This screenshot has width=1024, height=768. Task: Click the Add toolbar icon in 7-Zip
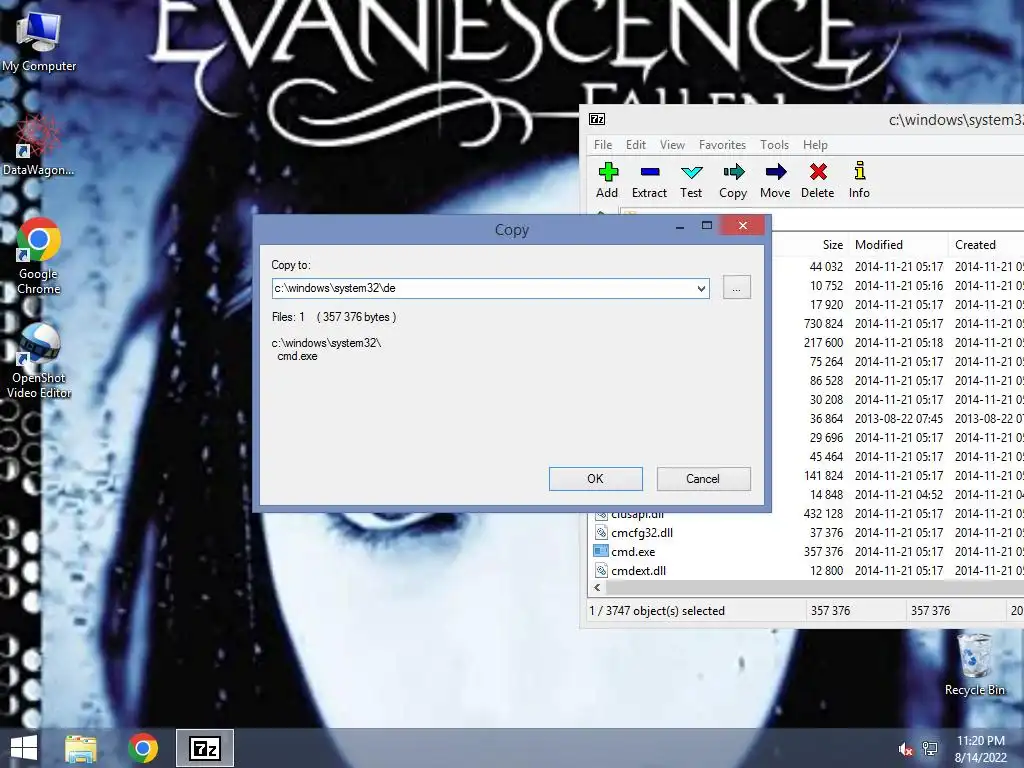click(x=607, y=180)
